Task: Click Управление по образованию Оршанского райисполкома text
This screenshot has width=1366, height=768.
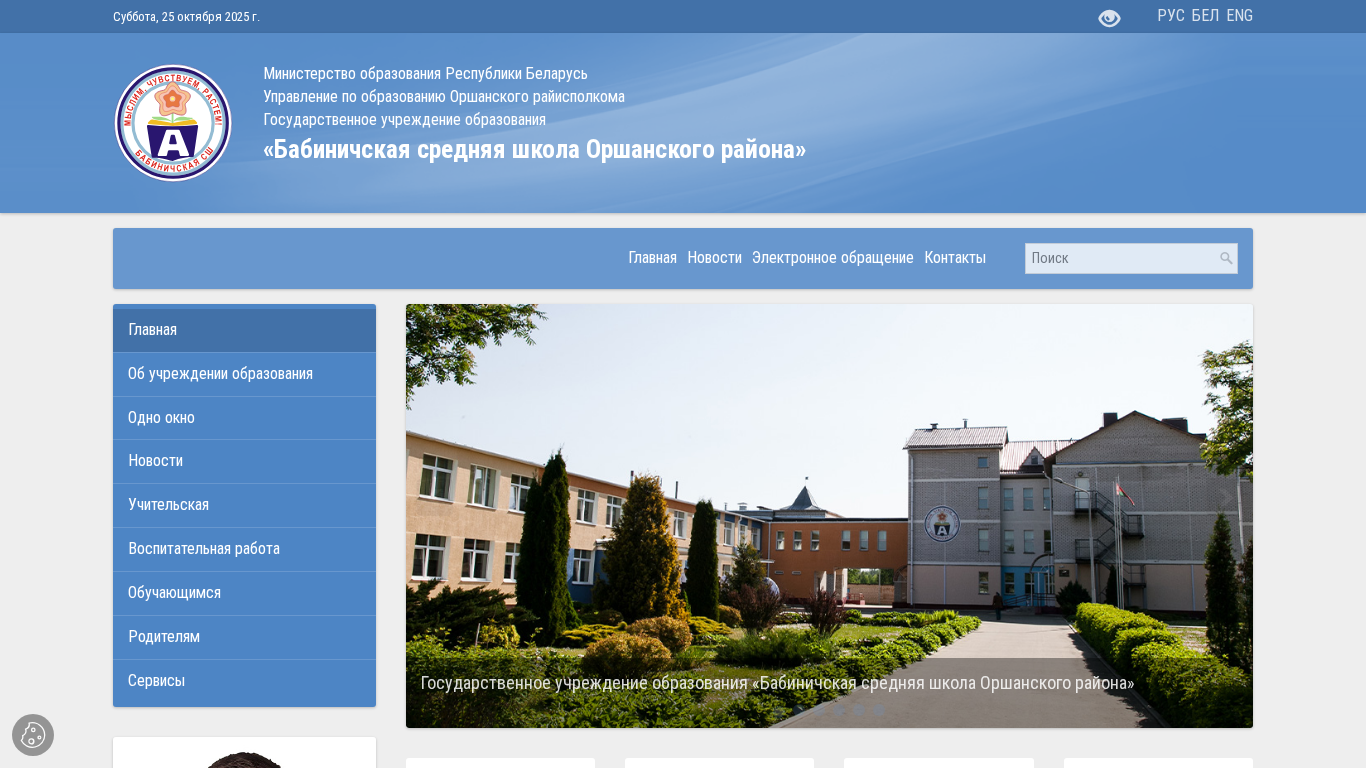Action: point(444,96)
